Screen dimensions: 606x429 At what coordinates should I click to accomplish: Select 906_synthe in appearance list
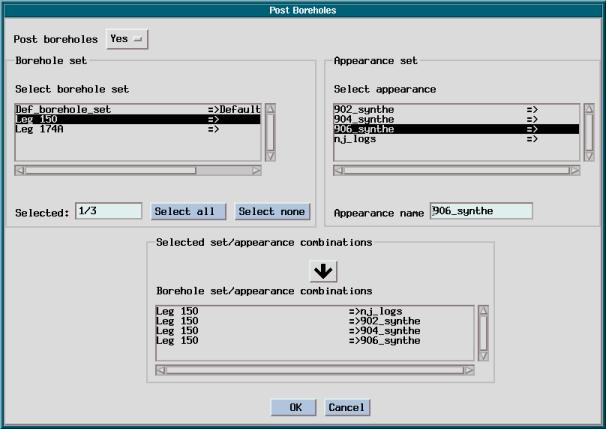(455, 129)
